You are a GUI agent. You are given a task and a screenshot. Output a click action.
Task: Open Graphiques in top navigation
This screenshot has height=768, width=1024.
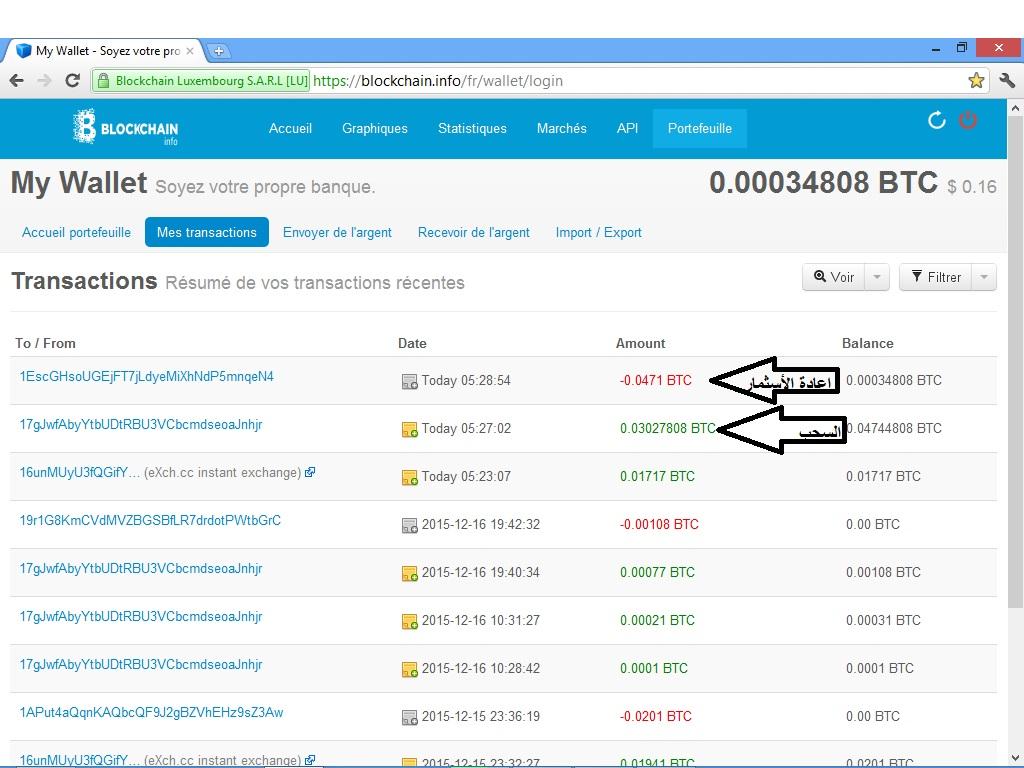tap(375, 128)
